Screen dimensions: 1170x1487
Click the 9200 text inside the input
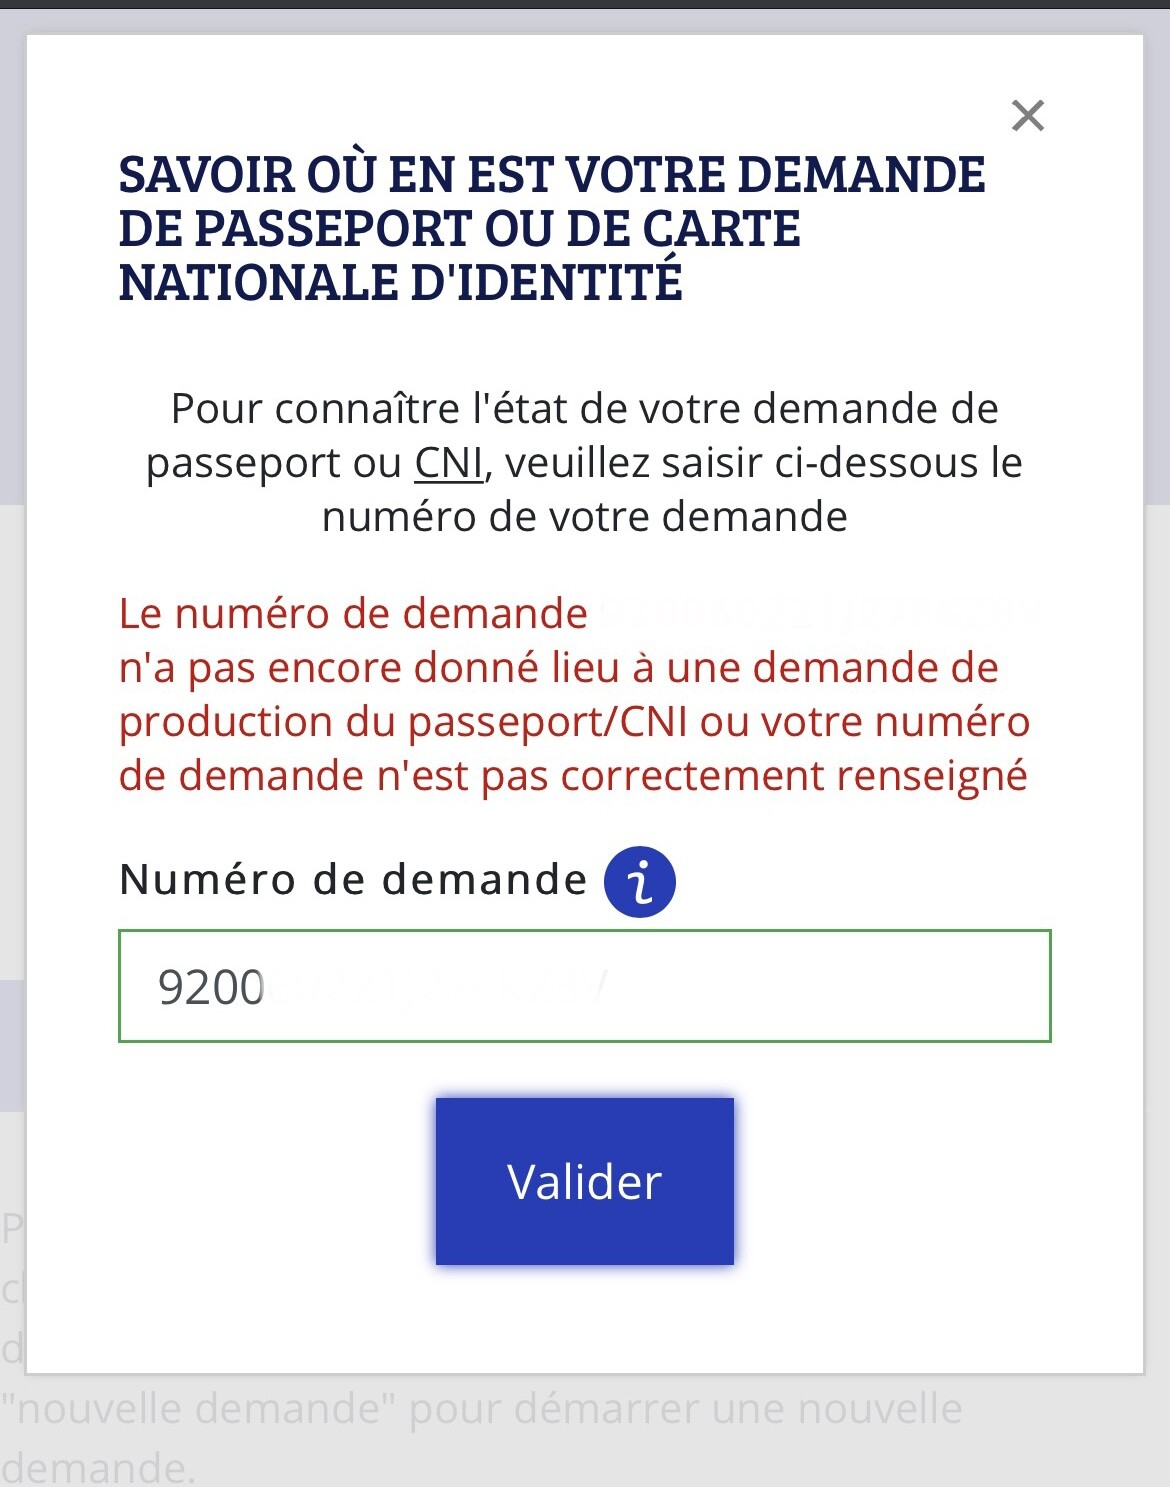[211, 987]
